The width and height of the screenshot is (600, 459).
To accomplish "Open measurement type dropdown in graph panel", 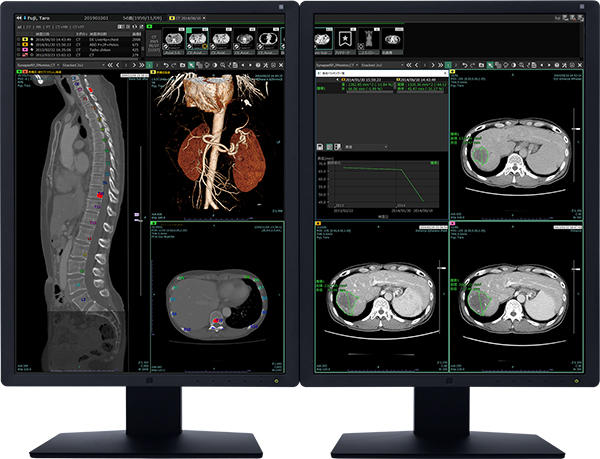I will (x=367, y=147).
